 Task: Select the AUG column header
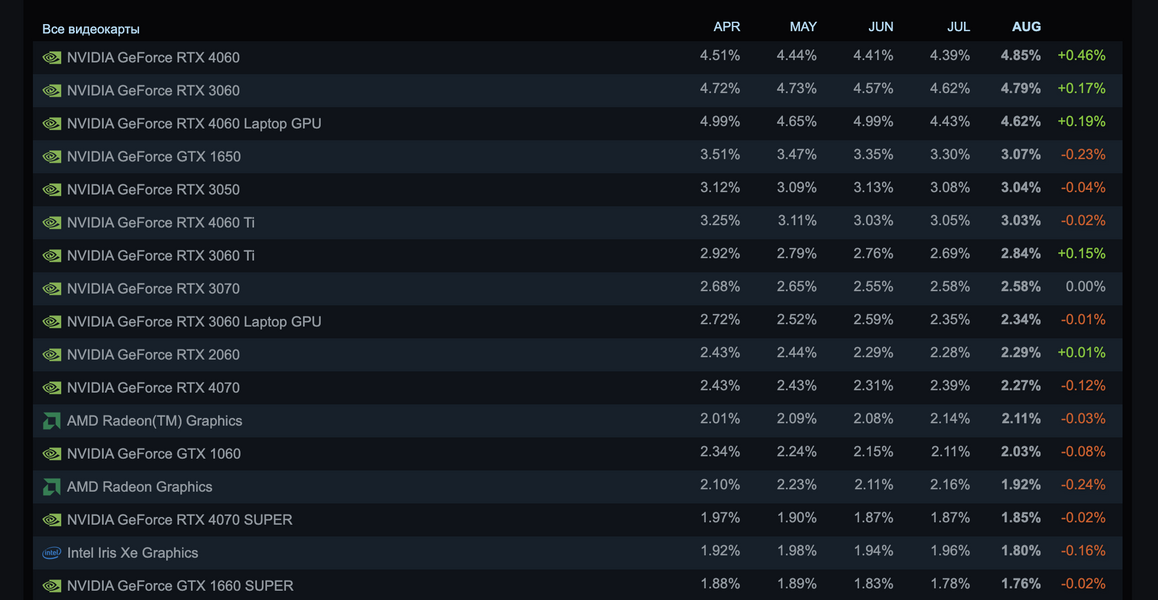click(1026, 27)
